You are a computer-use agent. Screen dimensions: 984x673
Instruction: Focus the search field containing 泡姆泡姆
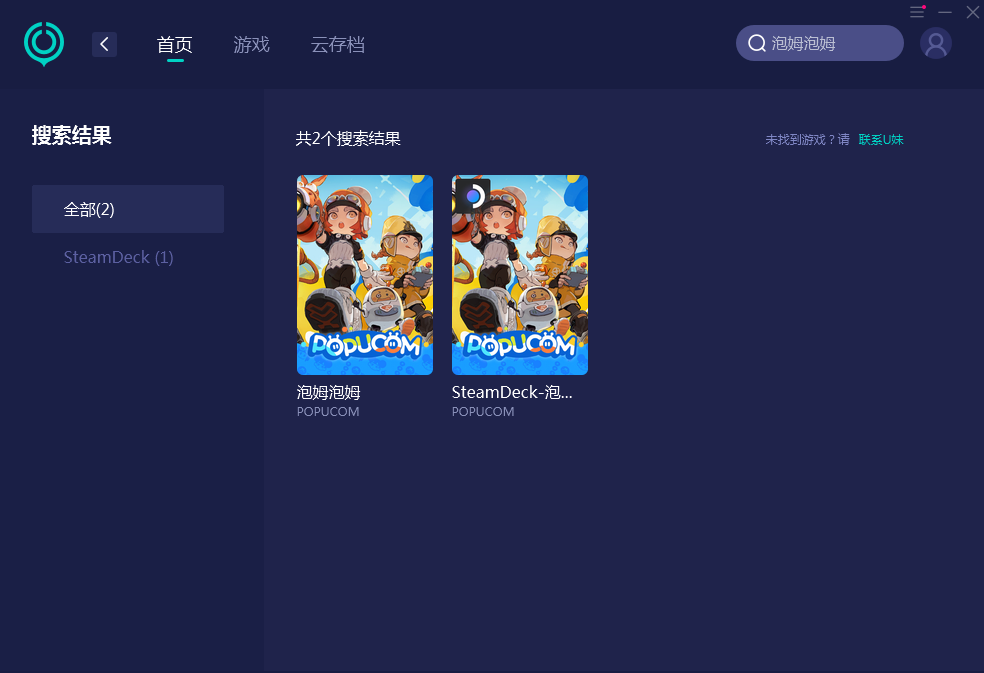click(x=820, y=43)
